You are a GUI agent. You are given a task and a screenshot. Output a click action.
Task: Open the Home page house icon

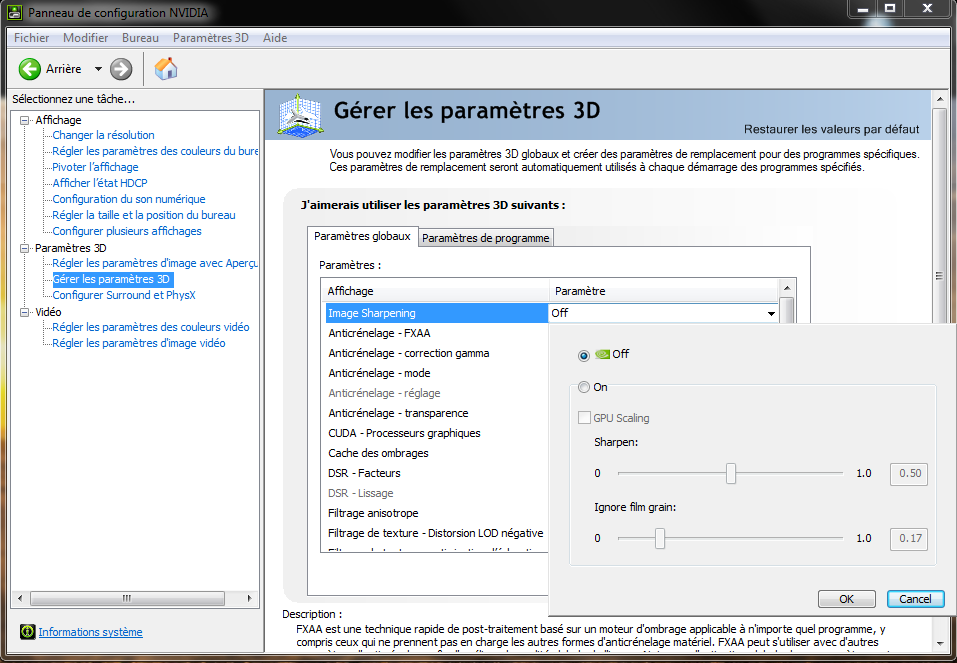coord(165,69)
